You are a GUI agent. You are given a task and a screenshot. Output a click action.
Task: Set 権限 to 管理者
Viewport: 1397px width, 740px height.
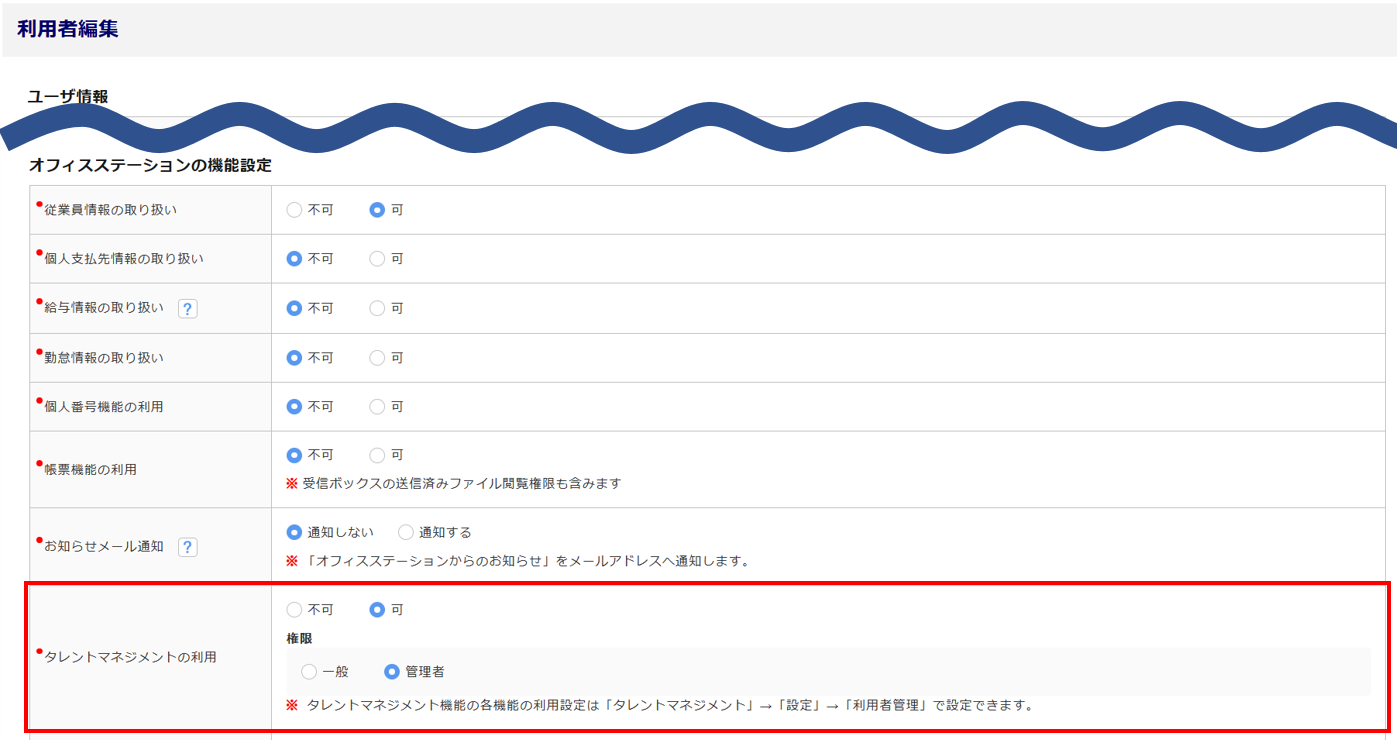392,672
